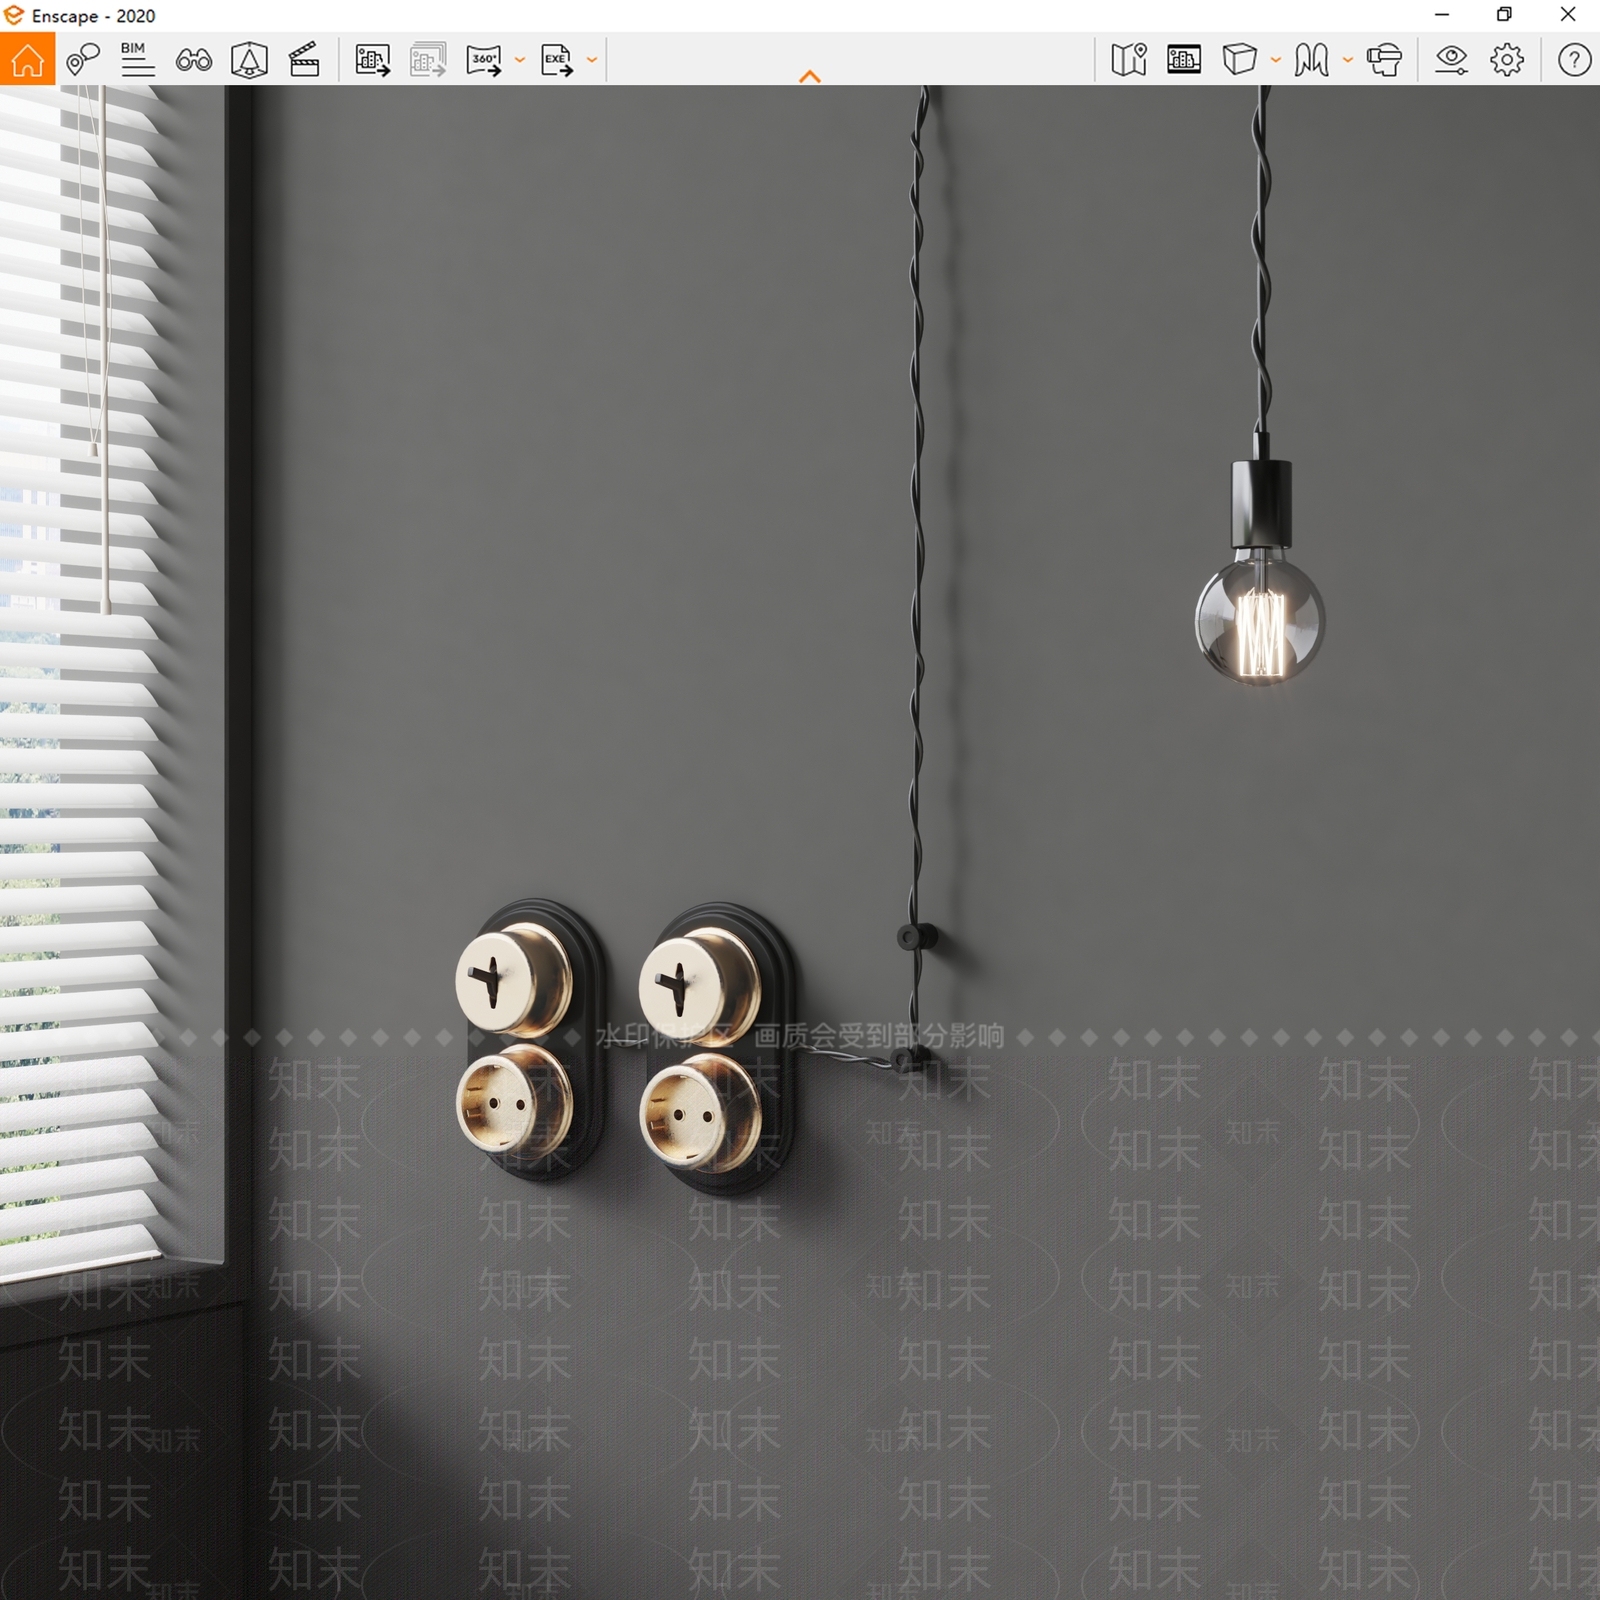Minimize the Enscape window
Viewport: 1600px width, 1600px height.
[1442, 15]
